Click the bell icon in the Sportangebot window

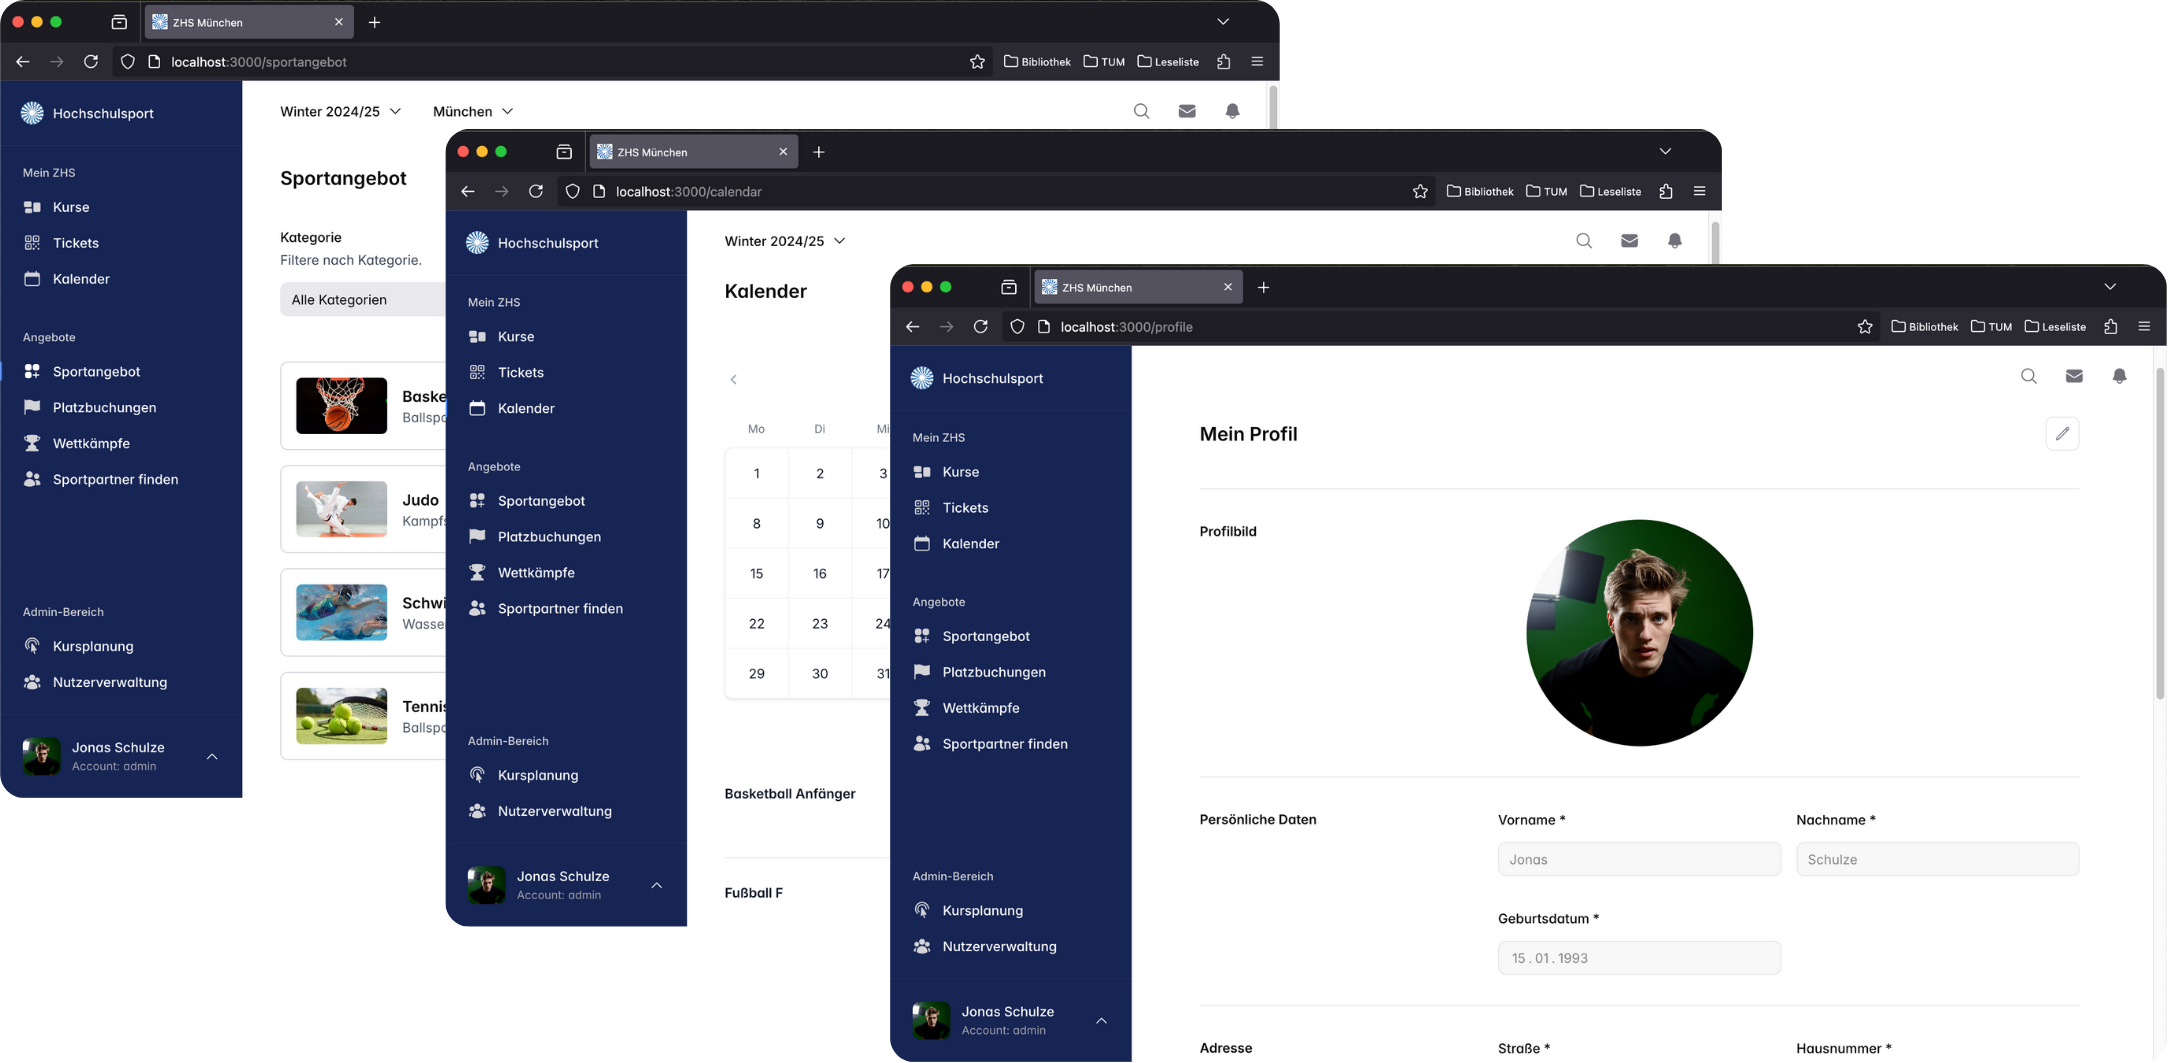(x=1232, y=111)
